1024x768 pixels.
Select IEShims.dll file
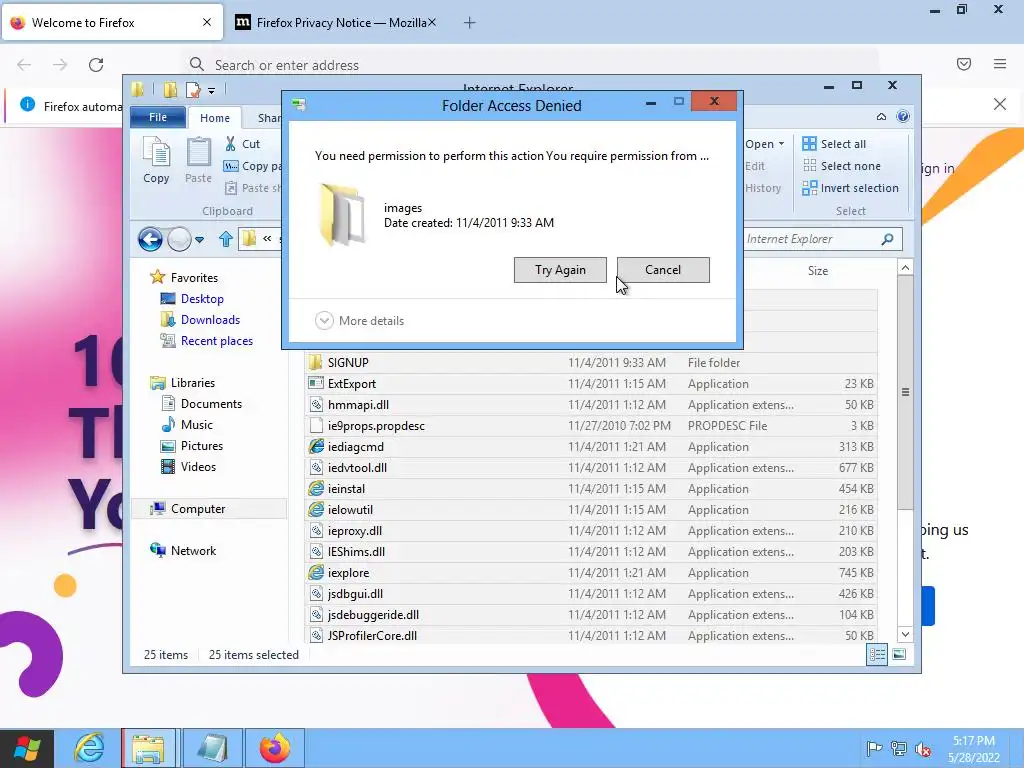[x=591, y=551]
